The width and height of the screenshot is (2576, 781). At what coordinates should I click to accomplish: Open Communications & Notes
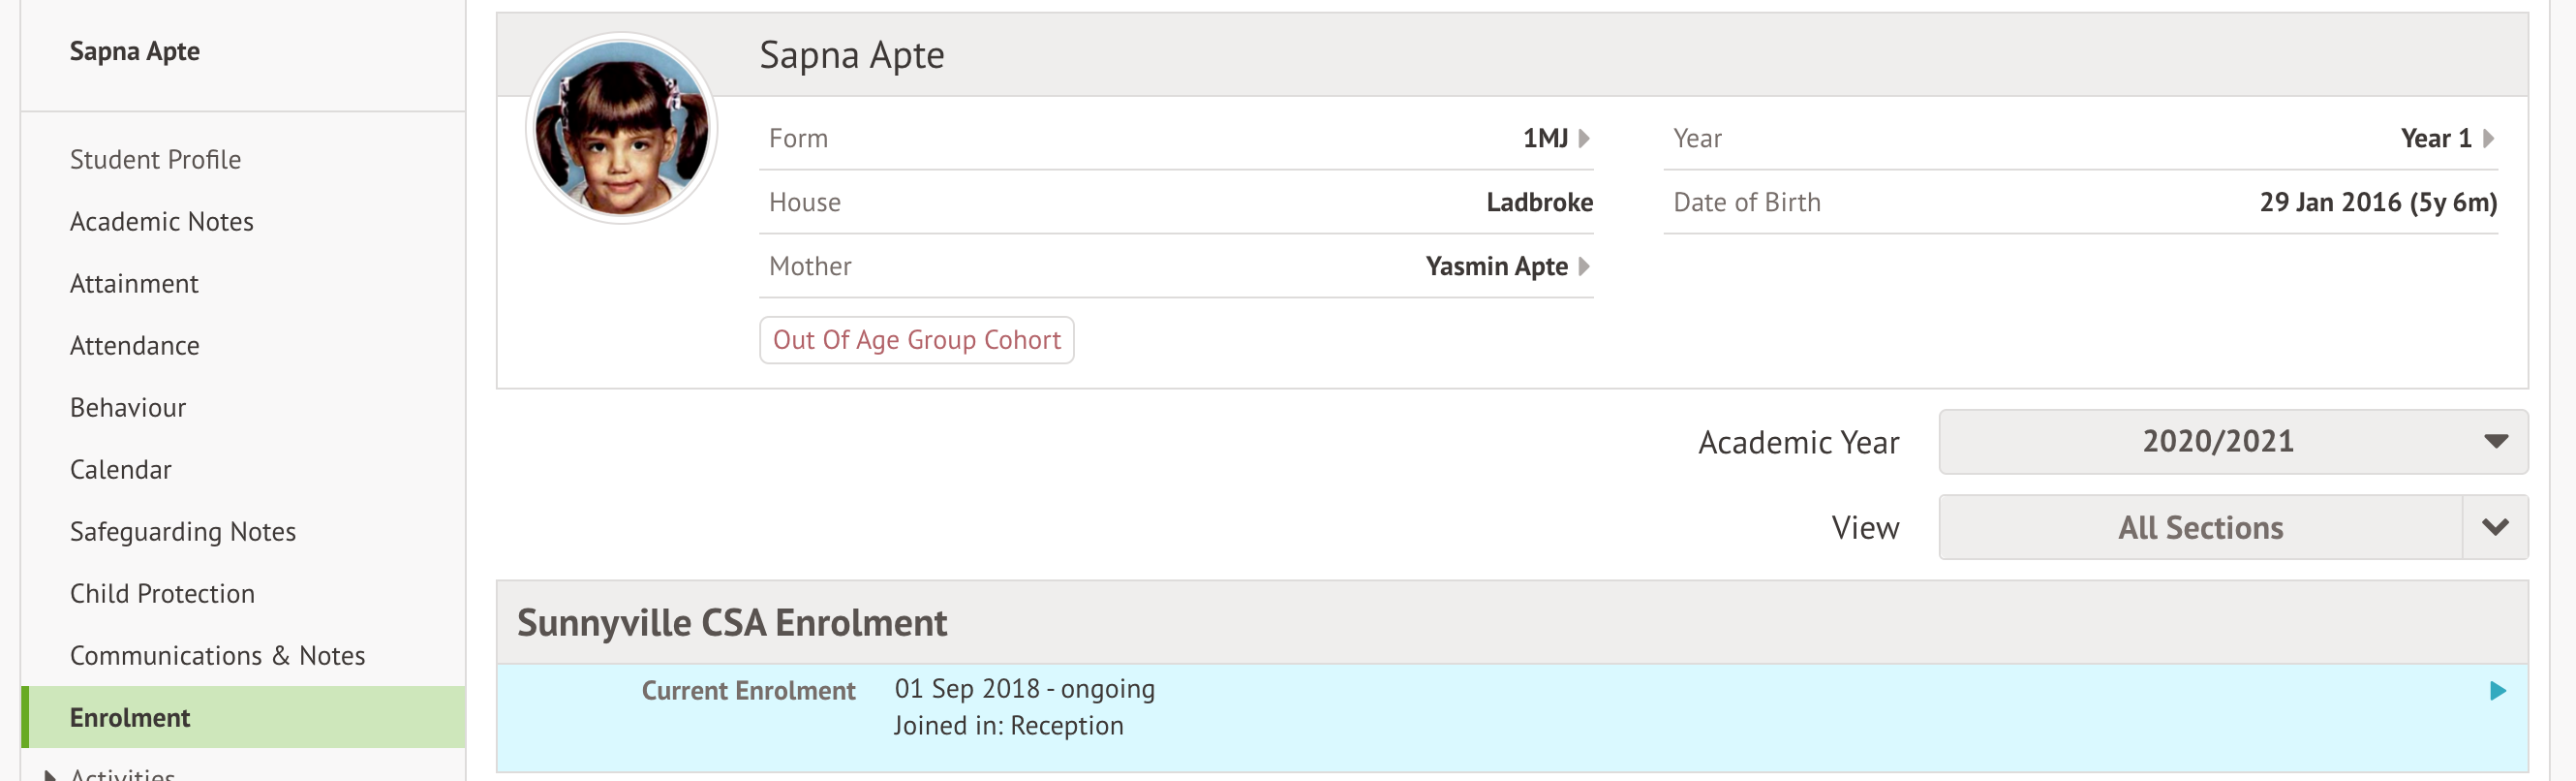click(x=217, y=655)
